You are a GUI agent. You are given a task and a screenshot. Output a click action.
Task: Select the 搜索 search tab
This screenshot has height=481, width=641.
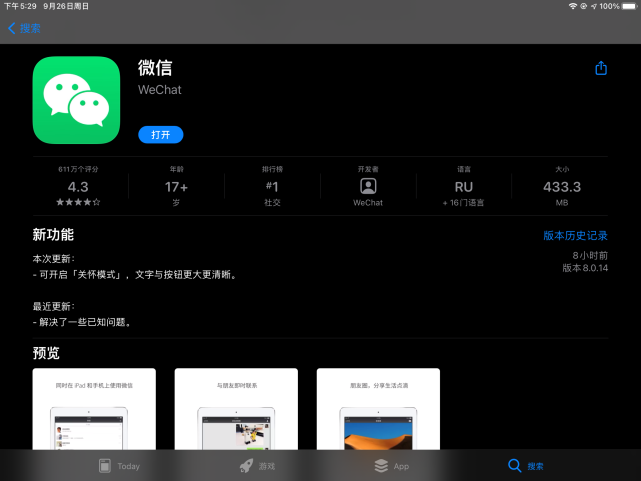coord(526,466)
